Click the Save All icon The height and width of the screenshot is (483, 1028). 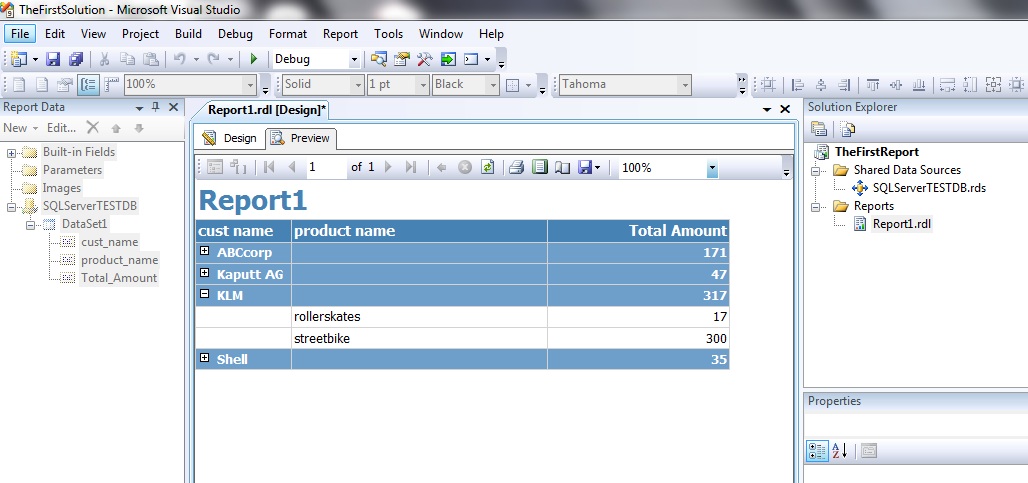coord(76,60)
